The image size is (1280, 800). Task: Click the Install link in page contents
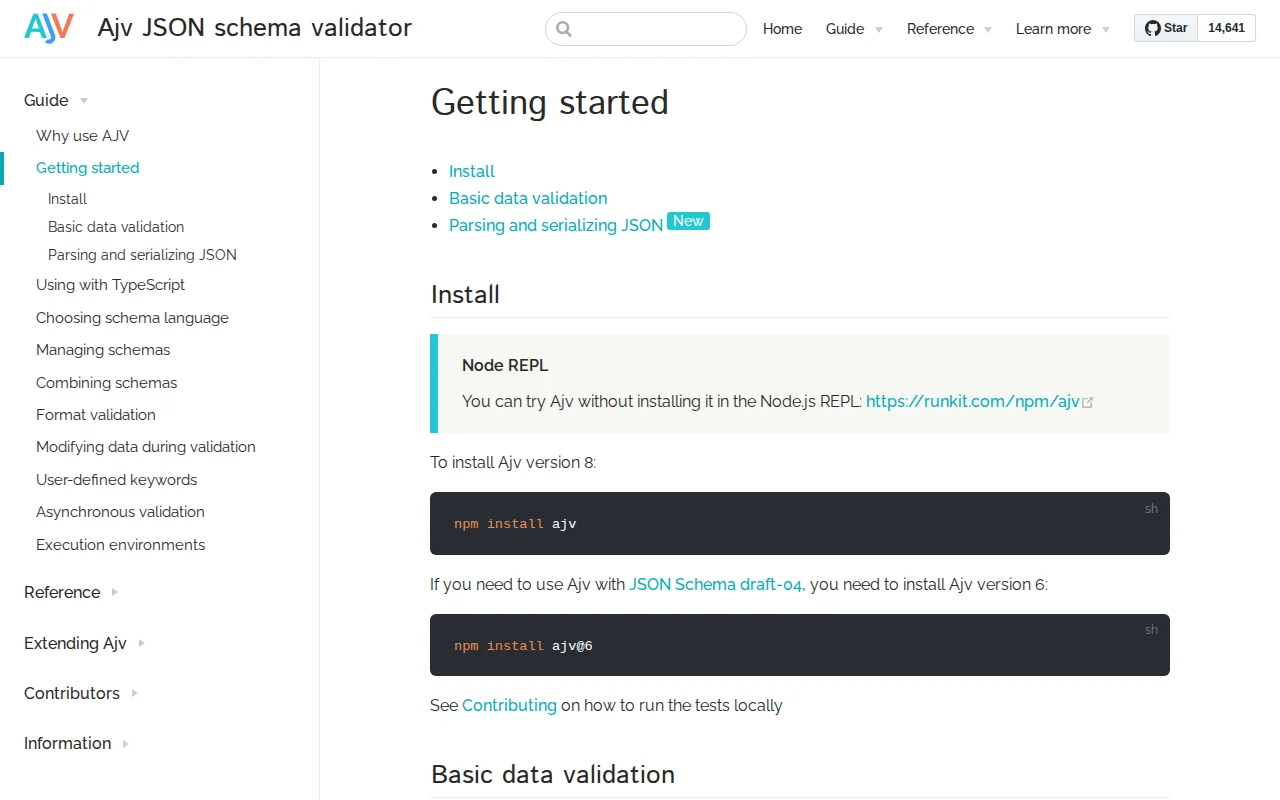(472, 171)
